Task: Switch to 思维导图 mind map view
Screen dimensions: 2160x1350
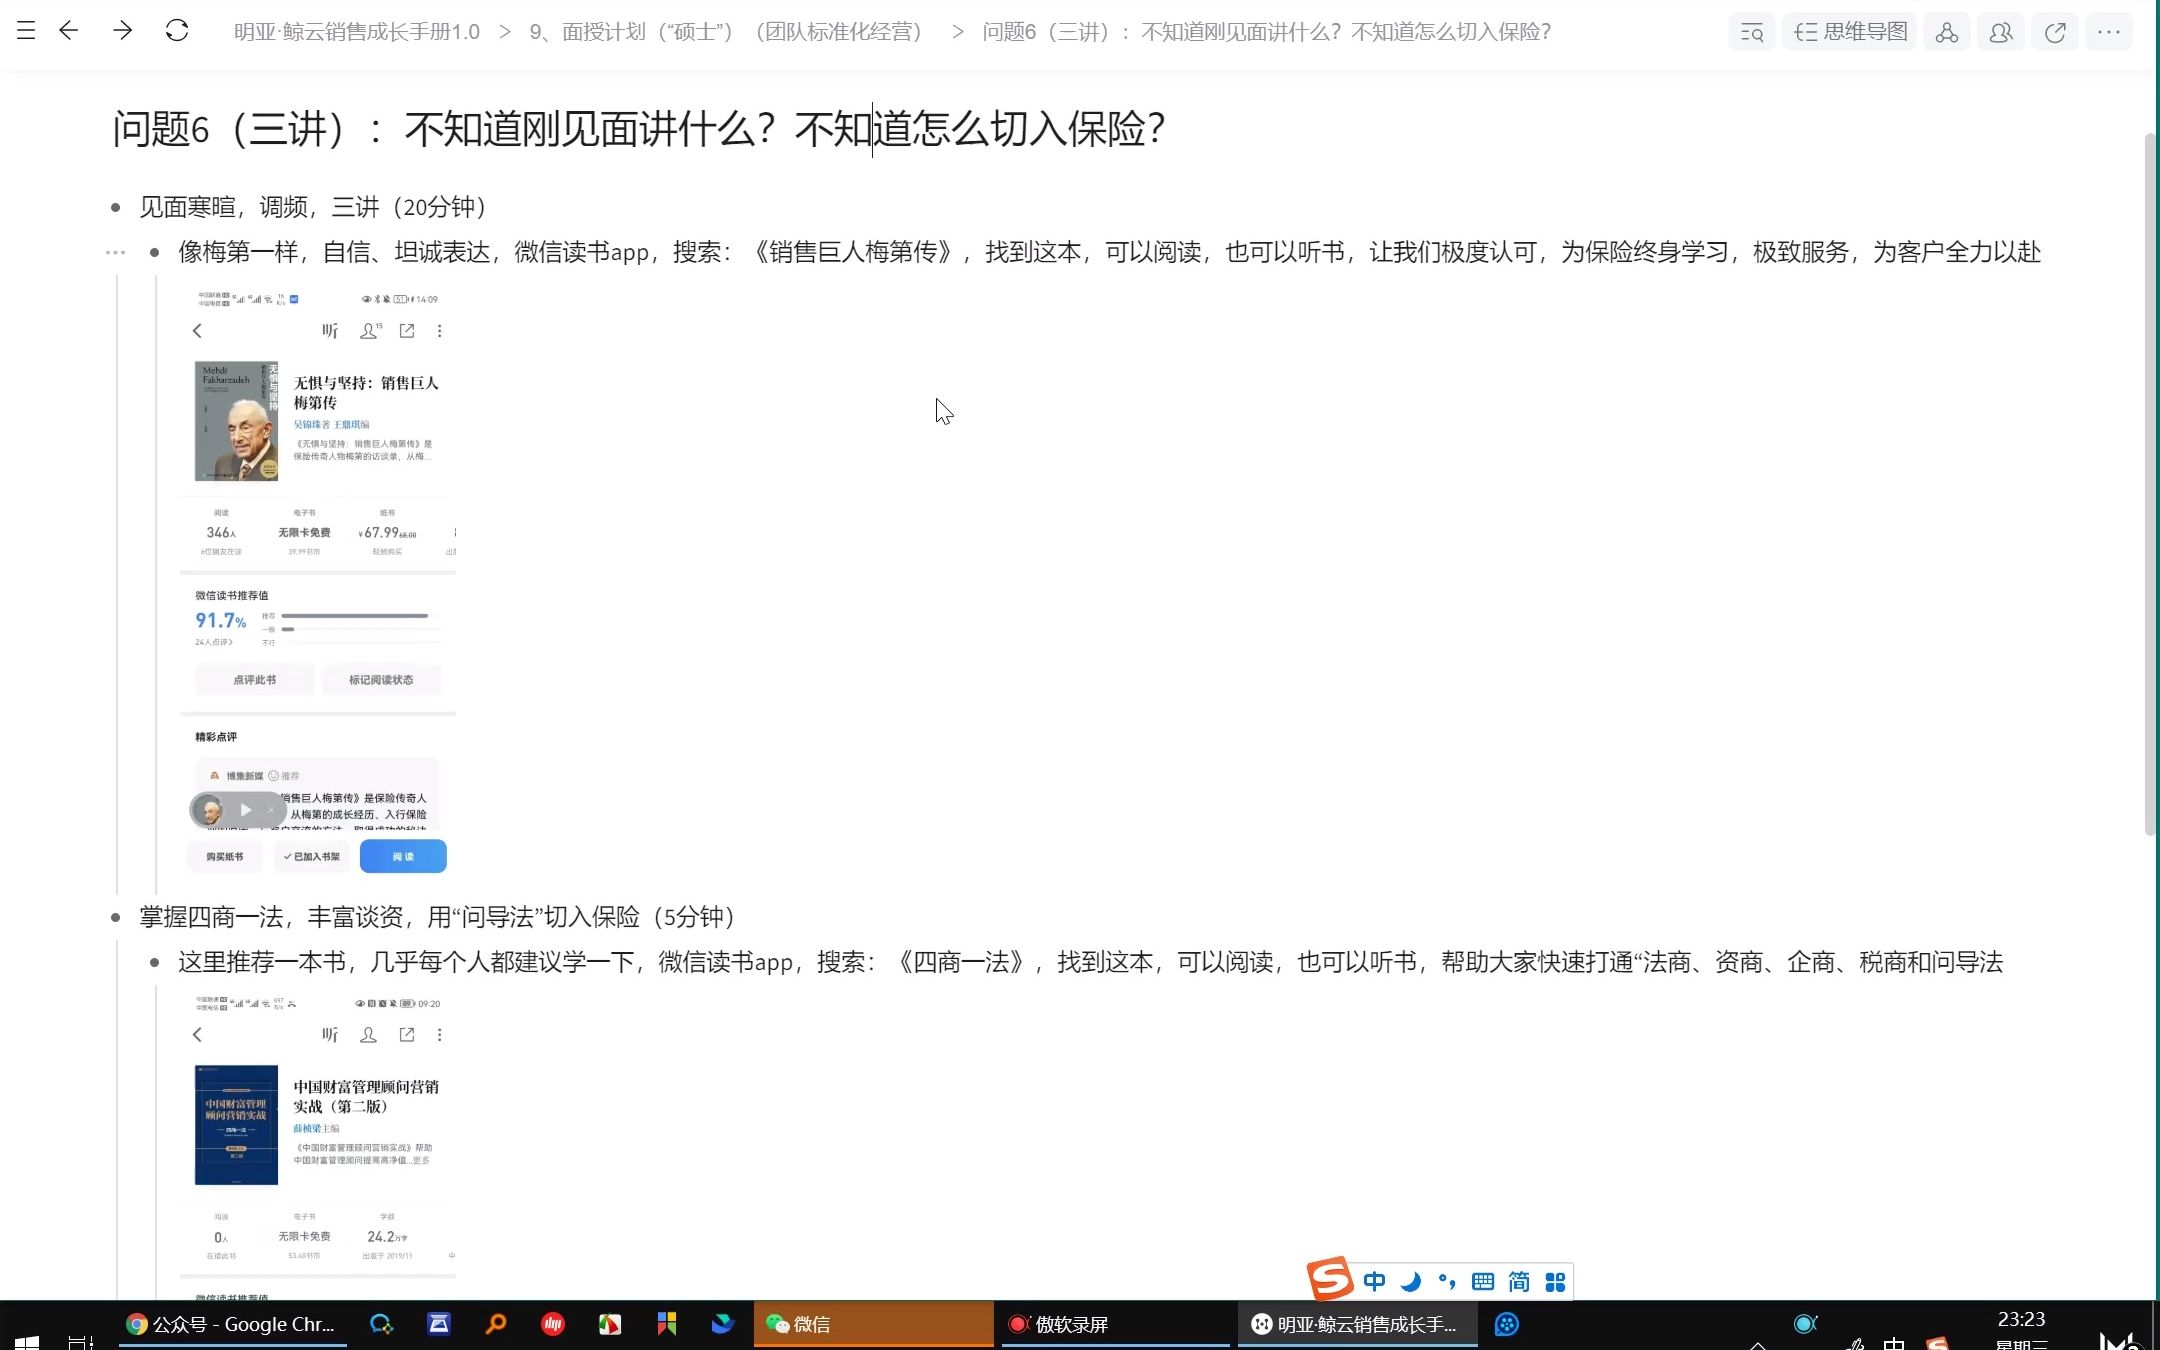Action: pos(1850,32)
